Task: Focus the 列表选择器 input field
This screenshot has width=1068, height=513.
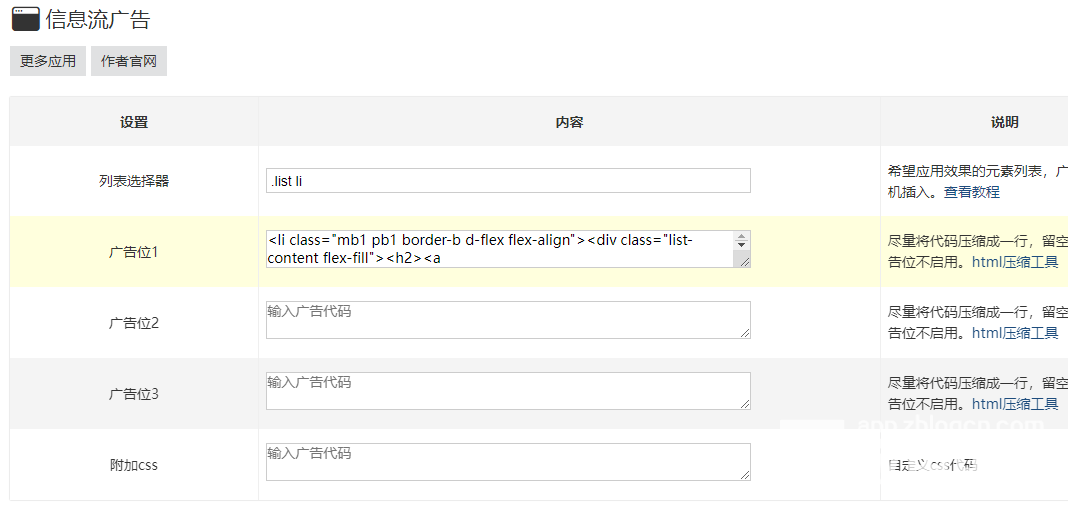Action: tap(508, 181)
